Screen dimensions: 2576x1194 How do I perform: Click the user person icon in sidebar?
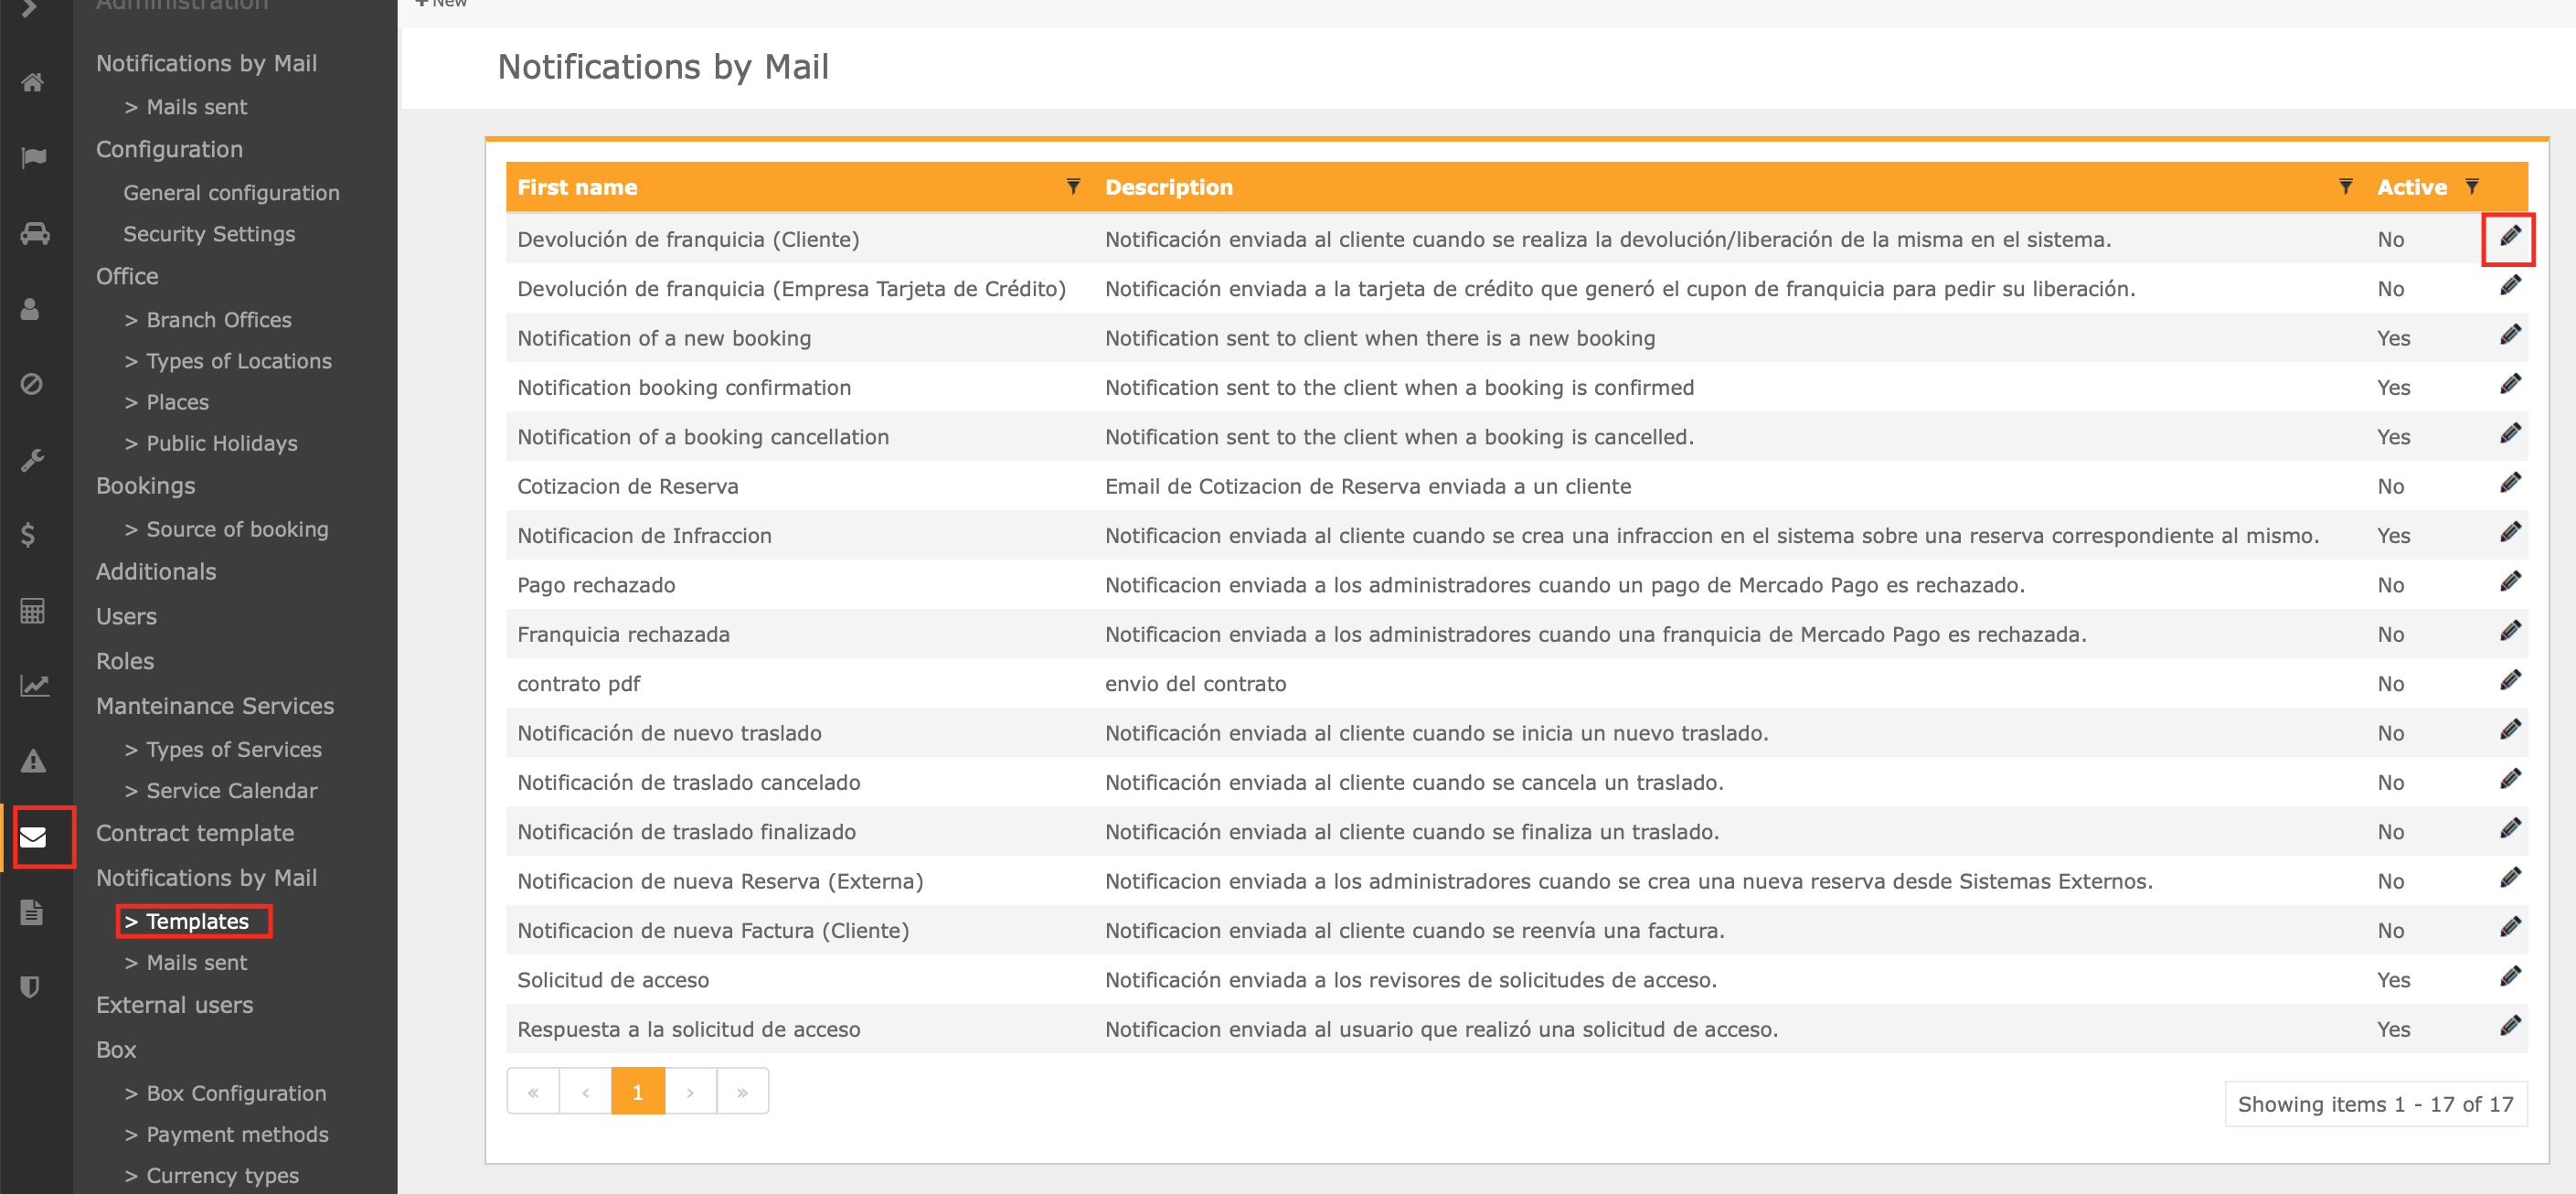[30, 309]
